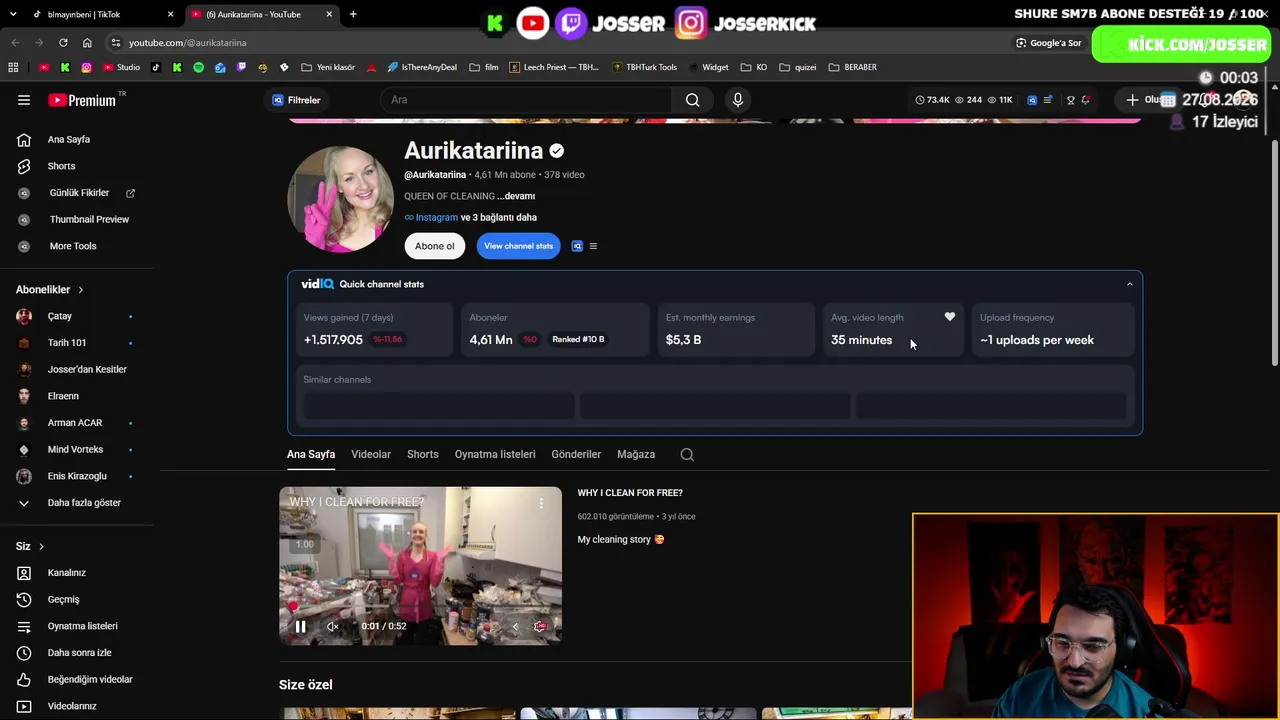Go to the browser home page icon
The width and height of the screenshot is (1280, 720).
tap(87, 43)
